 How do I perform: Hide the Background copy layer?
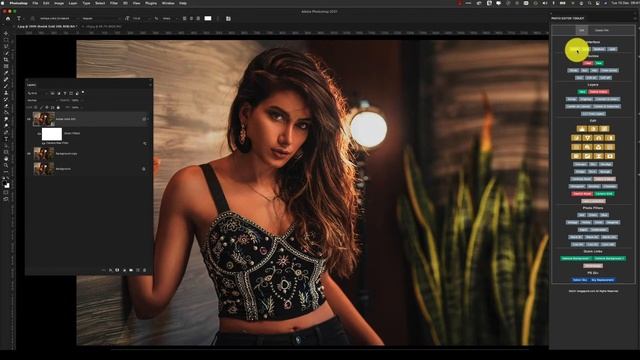coord(29,153)
